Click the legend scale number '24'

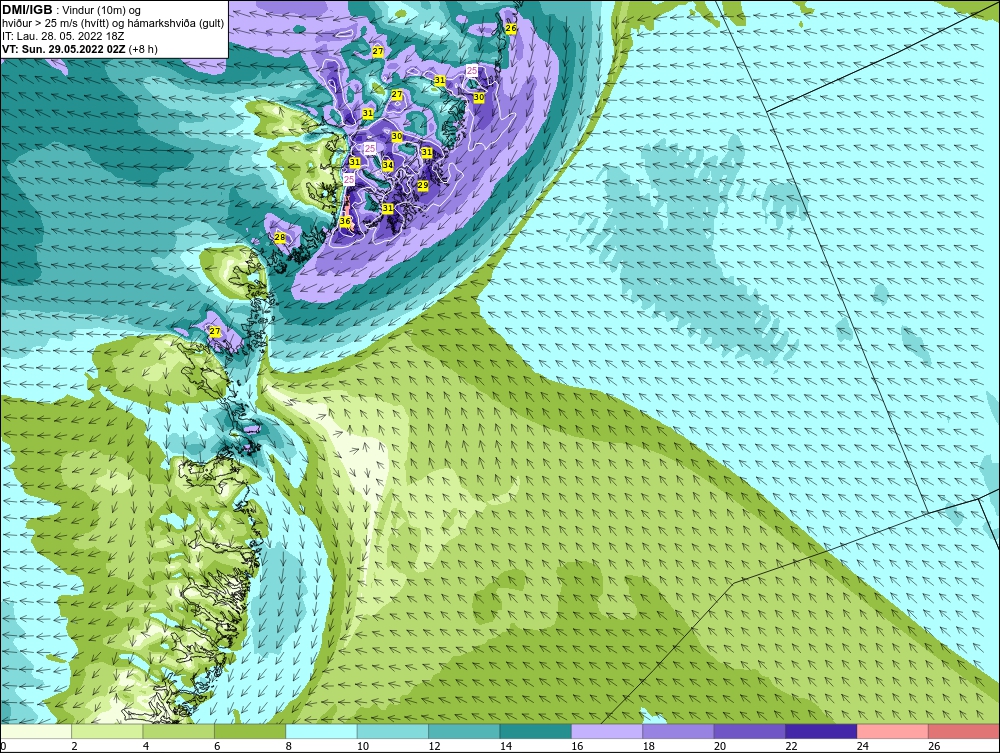(863, 746)
